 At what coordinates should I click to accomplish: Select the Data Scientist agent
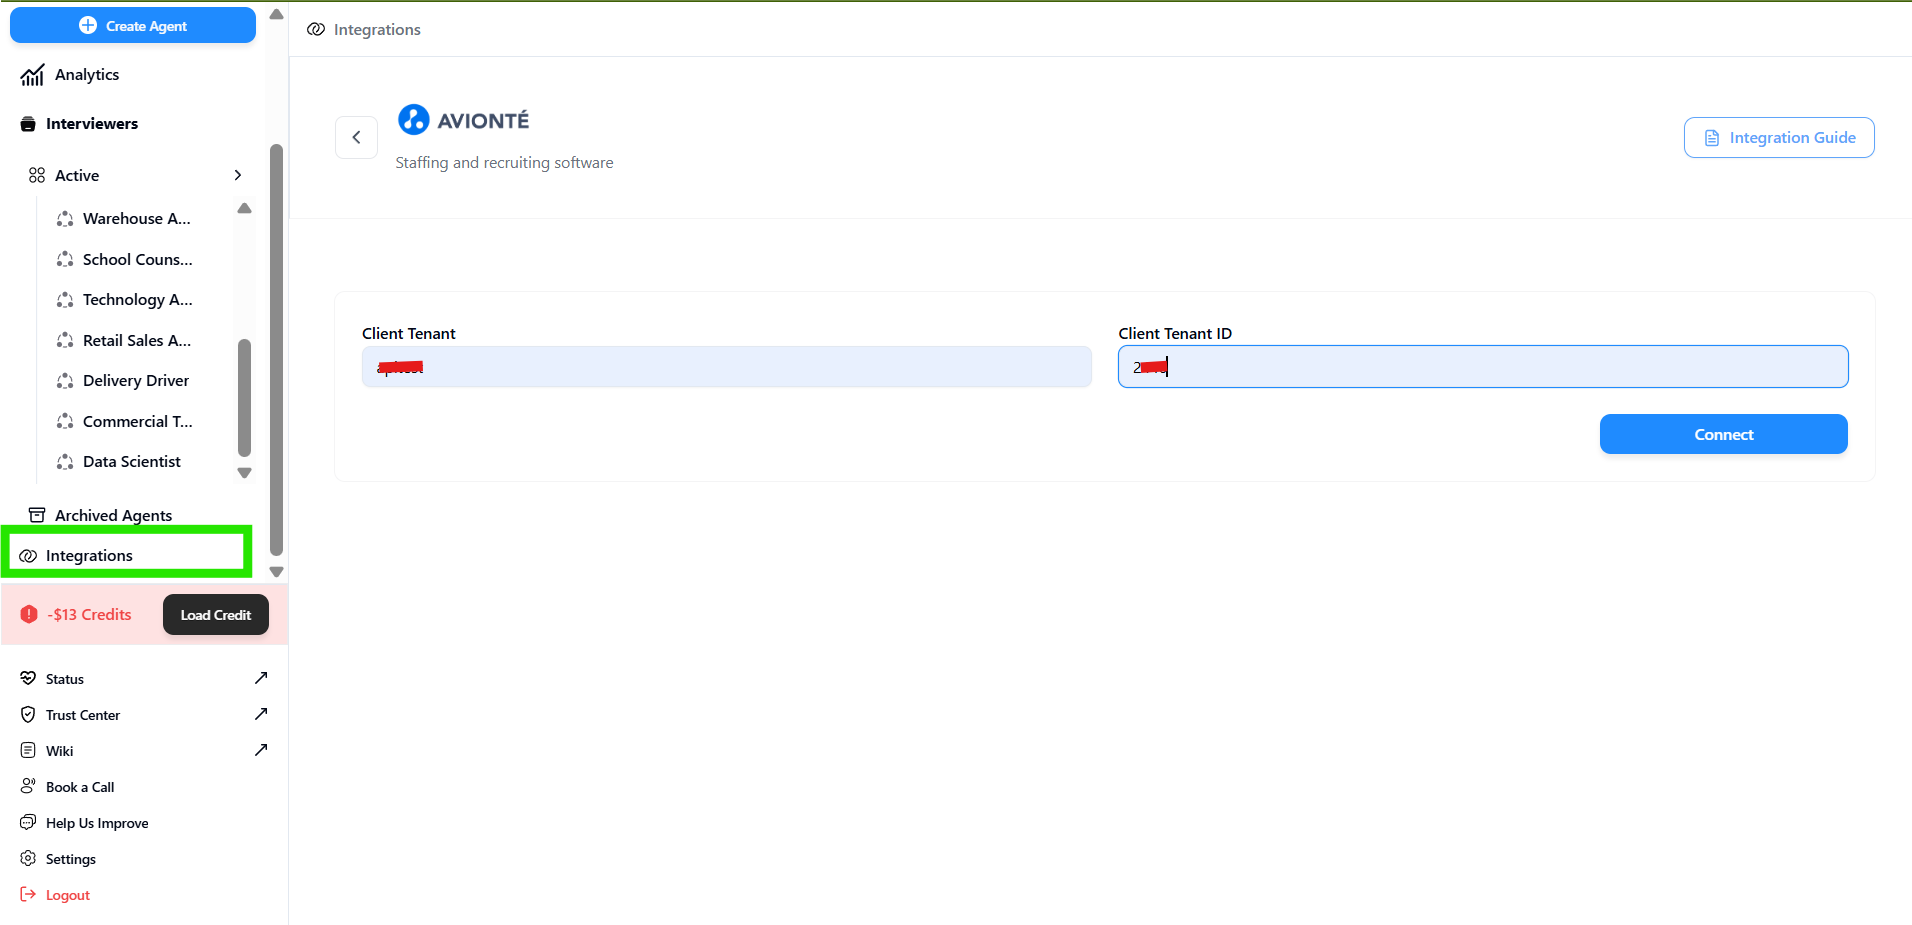[x=132, y=462]
